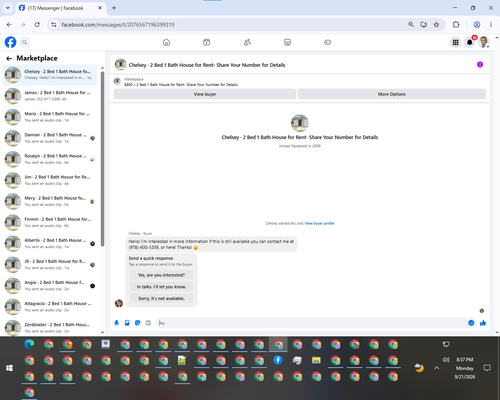Go to the Facebook Home icon
Viewport: 500px width, 400px height.
(166, 42)
